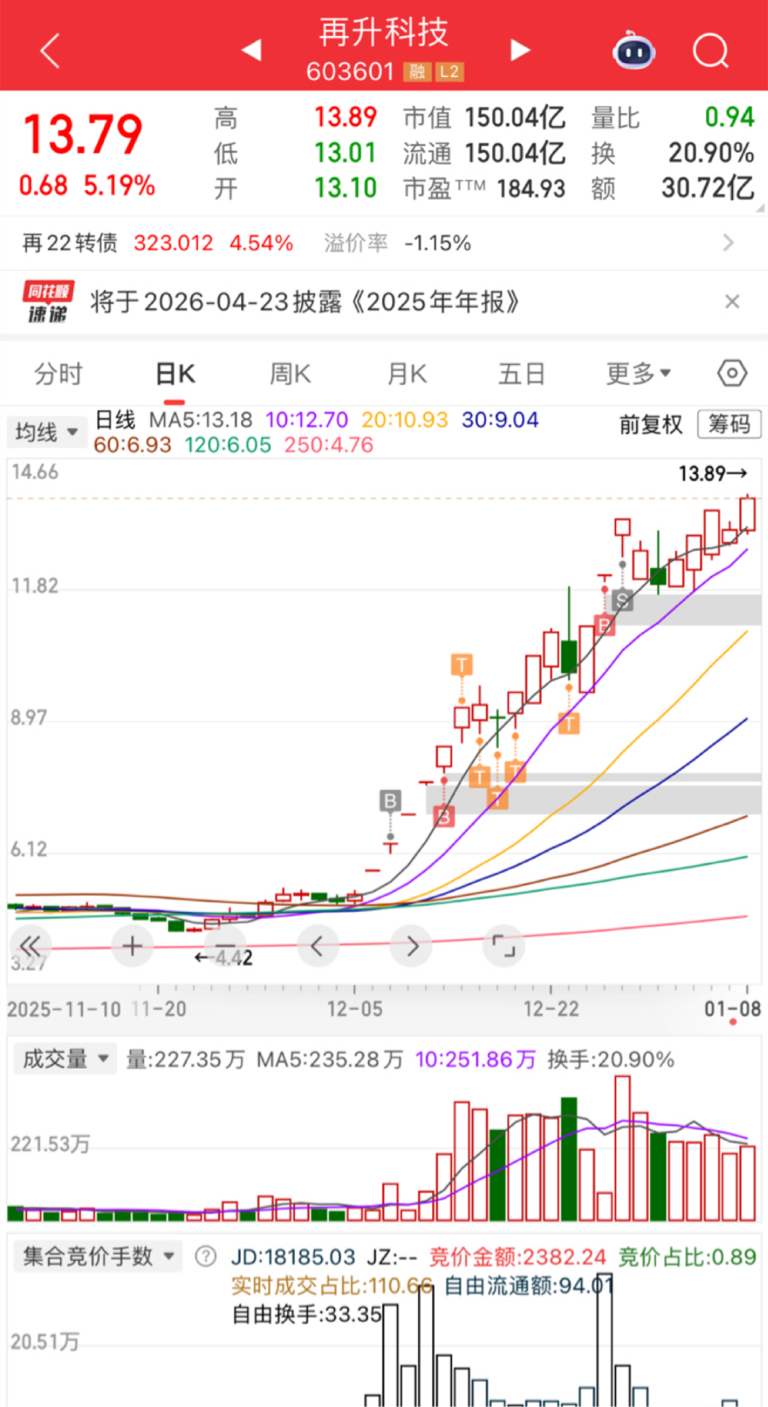This screenshot has height=1407, width=768.
Task: Open the 均线 indicator dropdown
Action: tap(46, 432)
